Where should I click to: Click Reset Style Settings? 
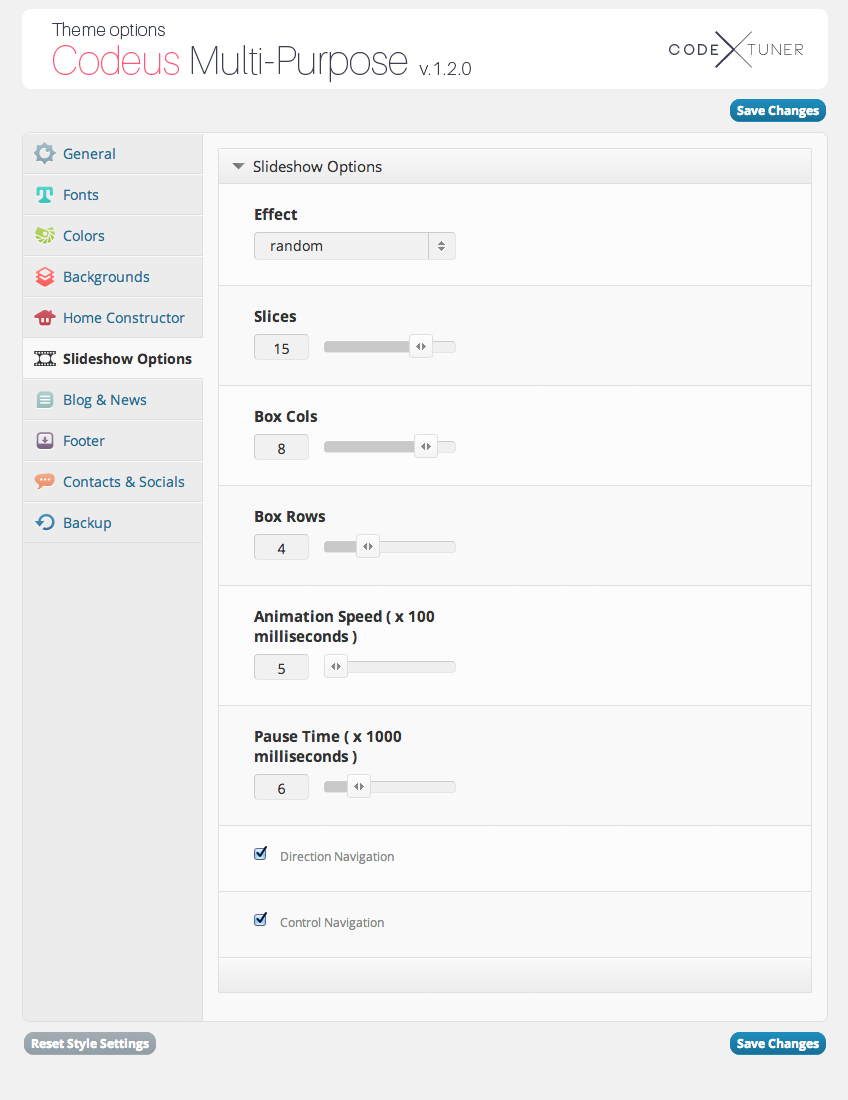pos(89,1043)
